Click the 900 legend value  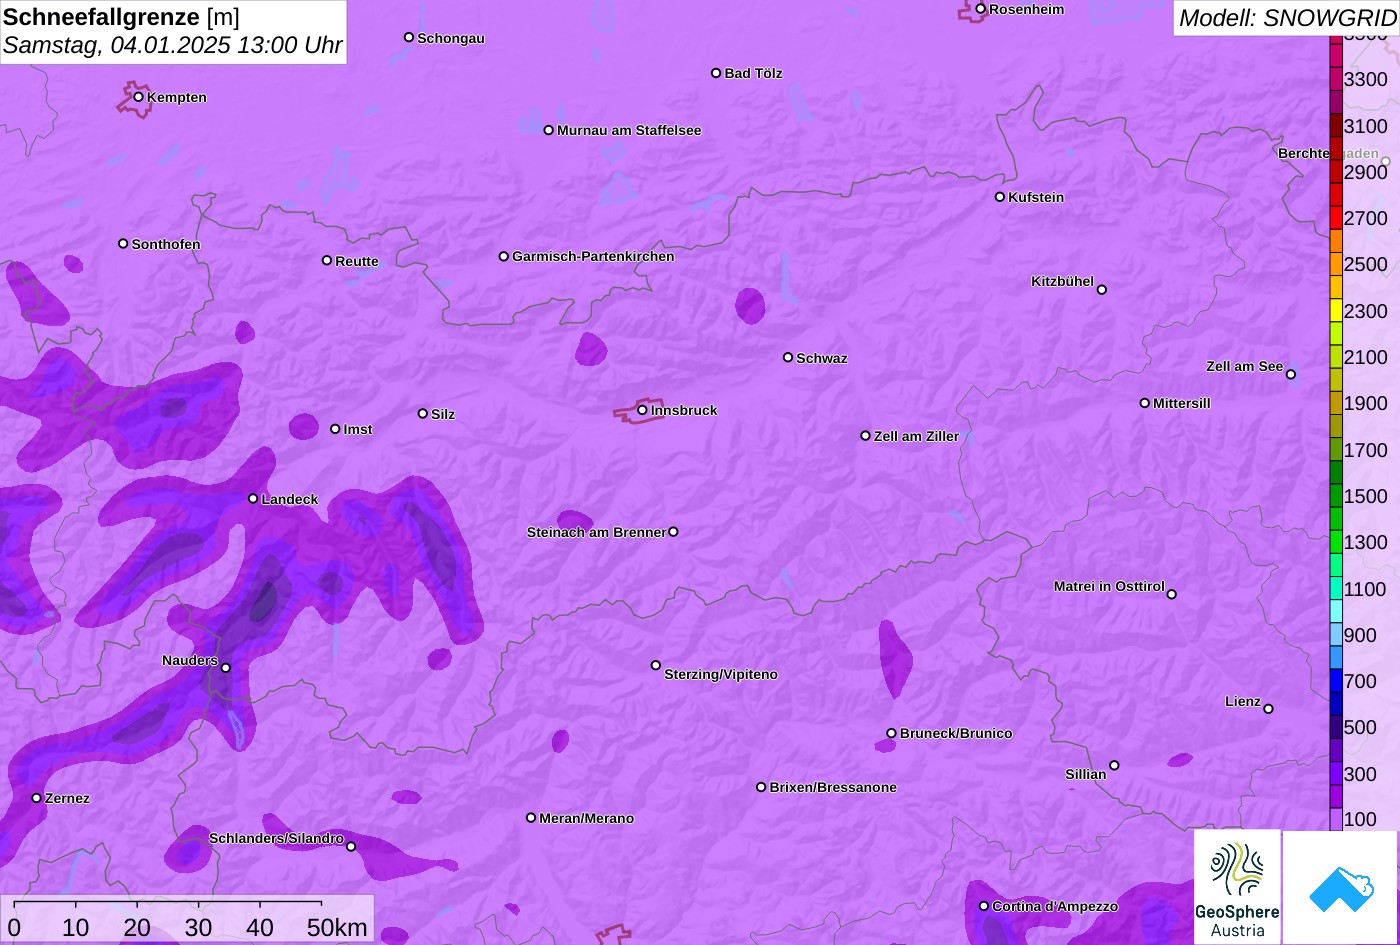[x=1360, y=635]
